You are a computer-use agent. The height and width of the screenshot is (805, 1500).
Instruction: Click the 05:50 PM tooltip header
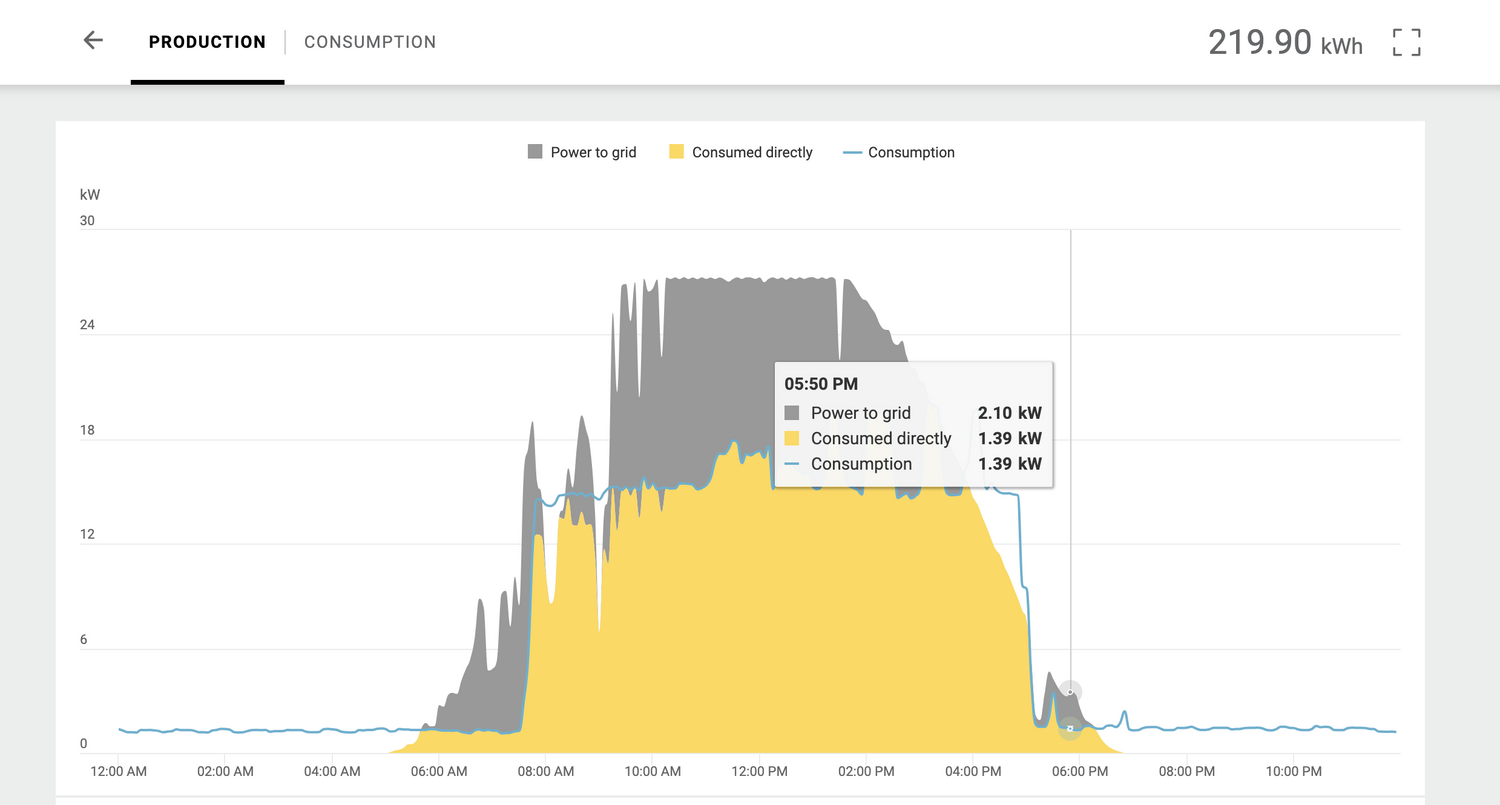(821, 384)
